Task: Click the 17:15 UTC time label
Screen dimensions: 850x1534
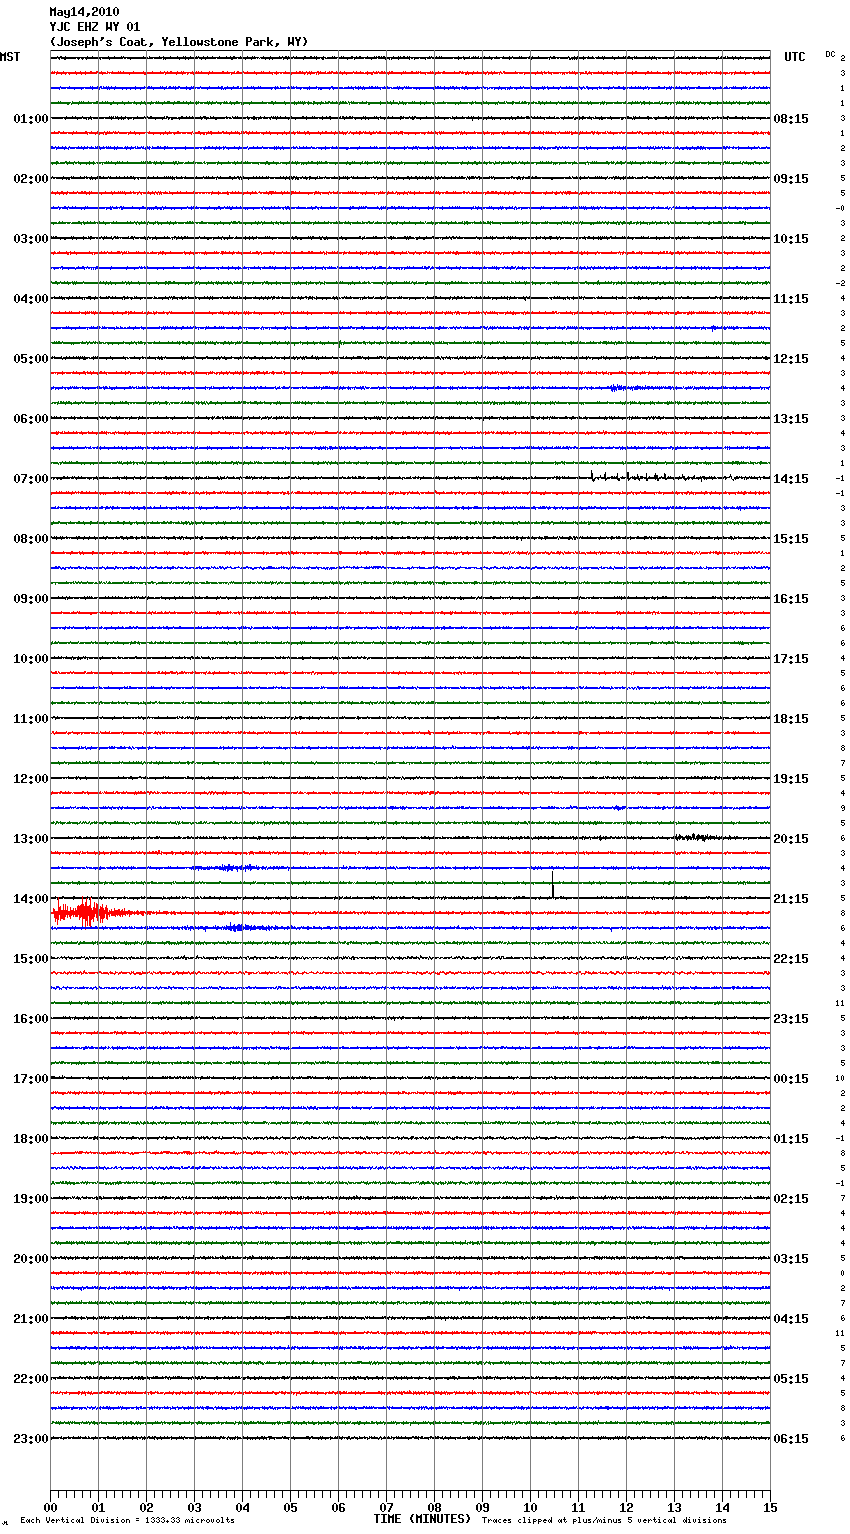Action: (x=791, y=659)
